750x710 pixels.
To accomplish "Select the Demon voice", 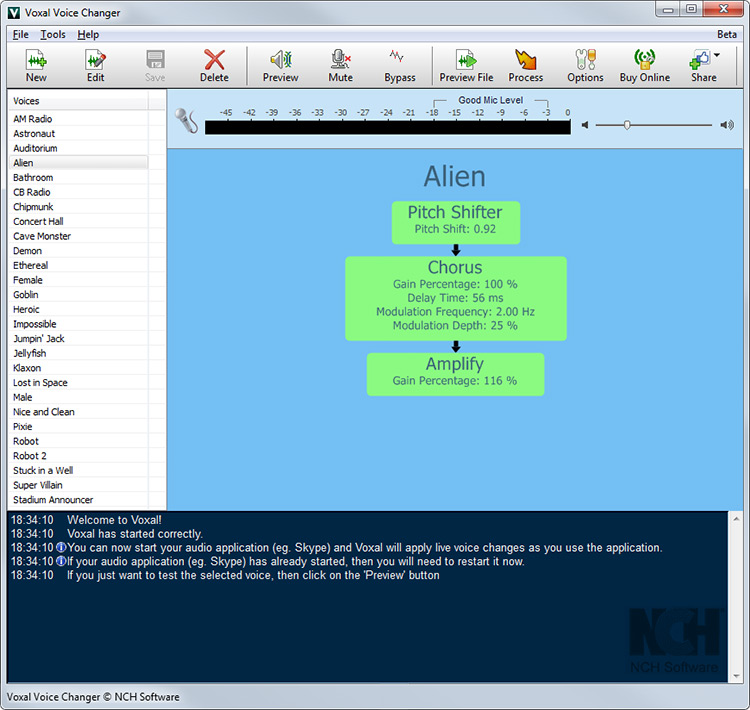I will click(78, 251).
